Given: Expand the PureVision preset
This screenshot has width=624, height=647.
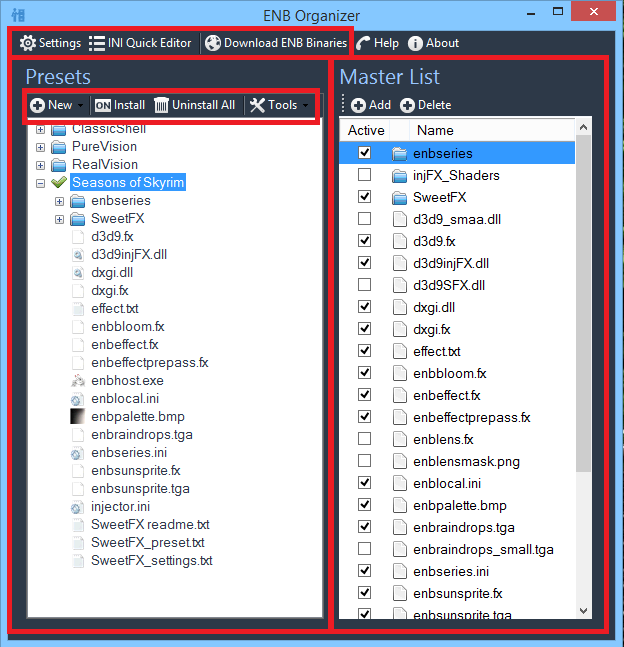Looking at the screenshot, I should pos(40,147).
